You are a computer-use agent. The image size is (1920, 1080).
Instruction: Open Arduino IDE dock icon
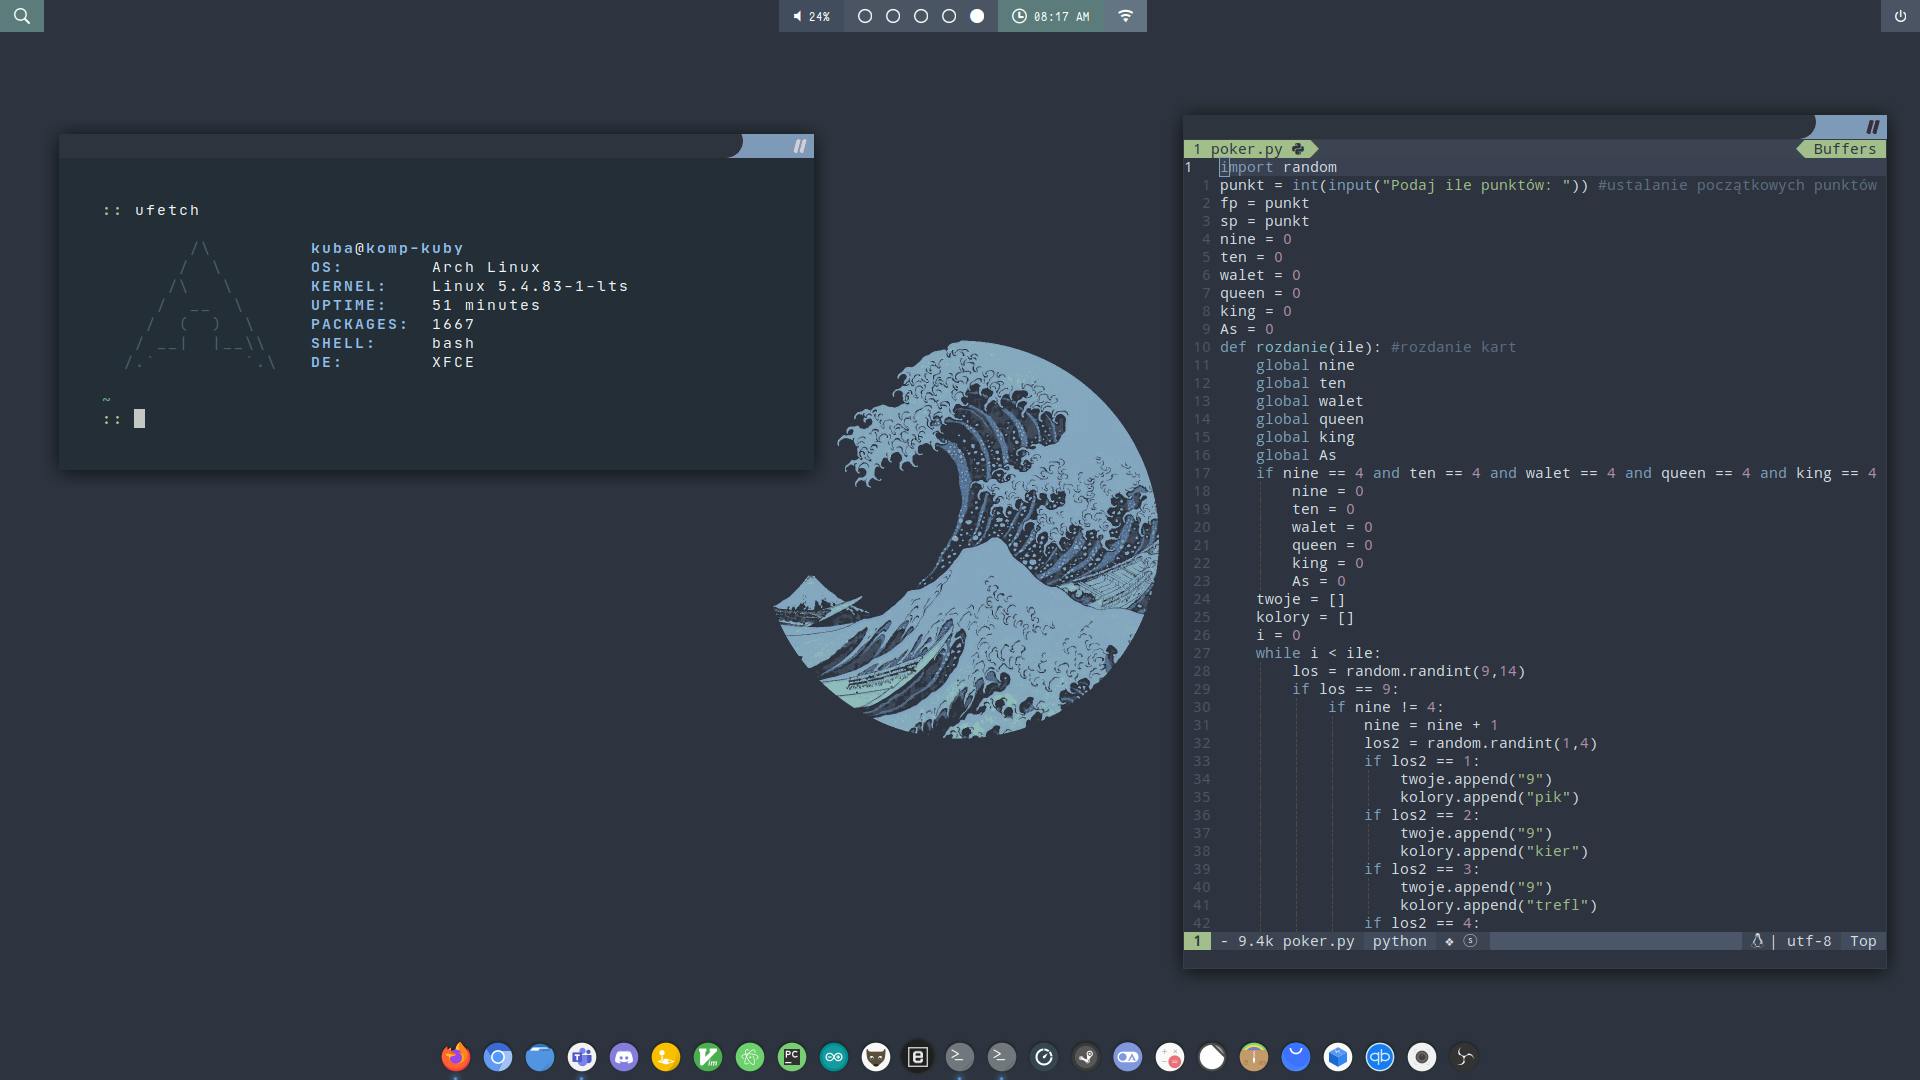(834, 1056)
